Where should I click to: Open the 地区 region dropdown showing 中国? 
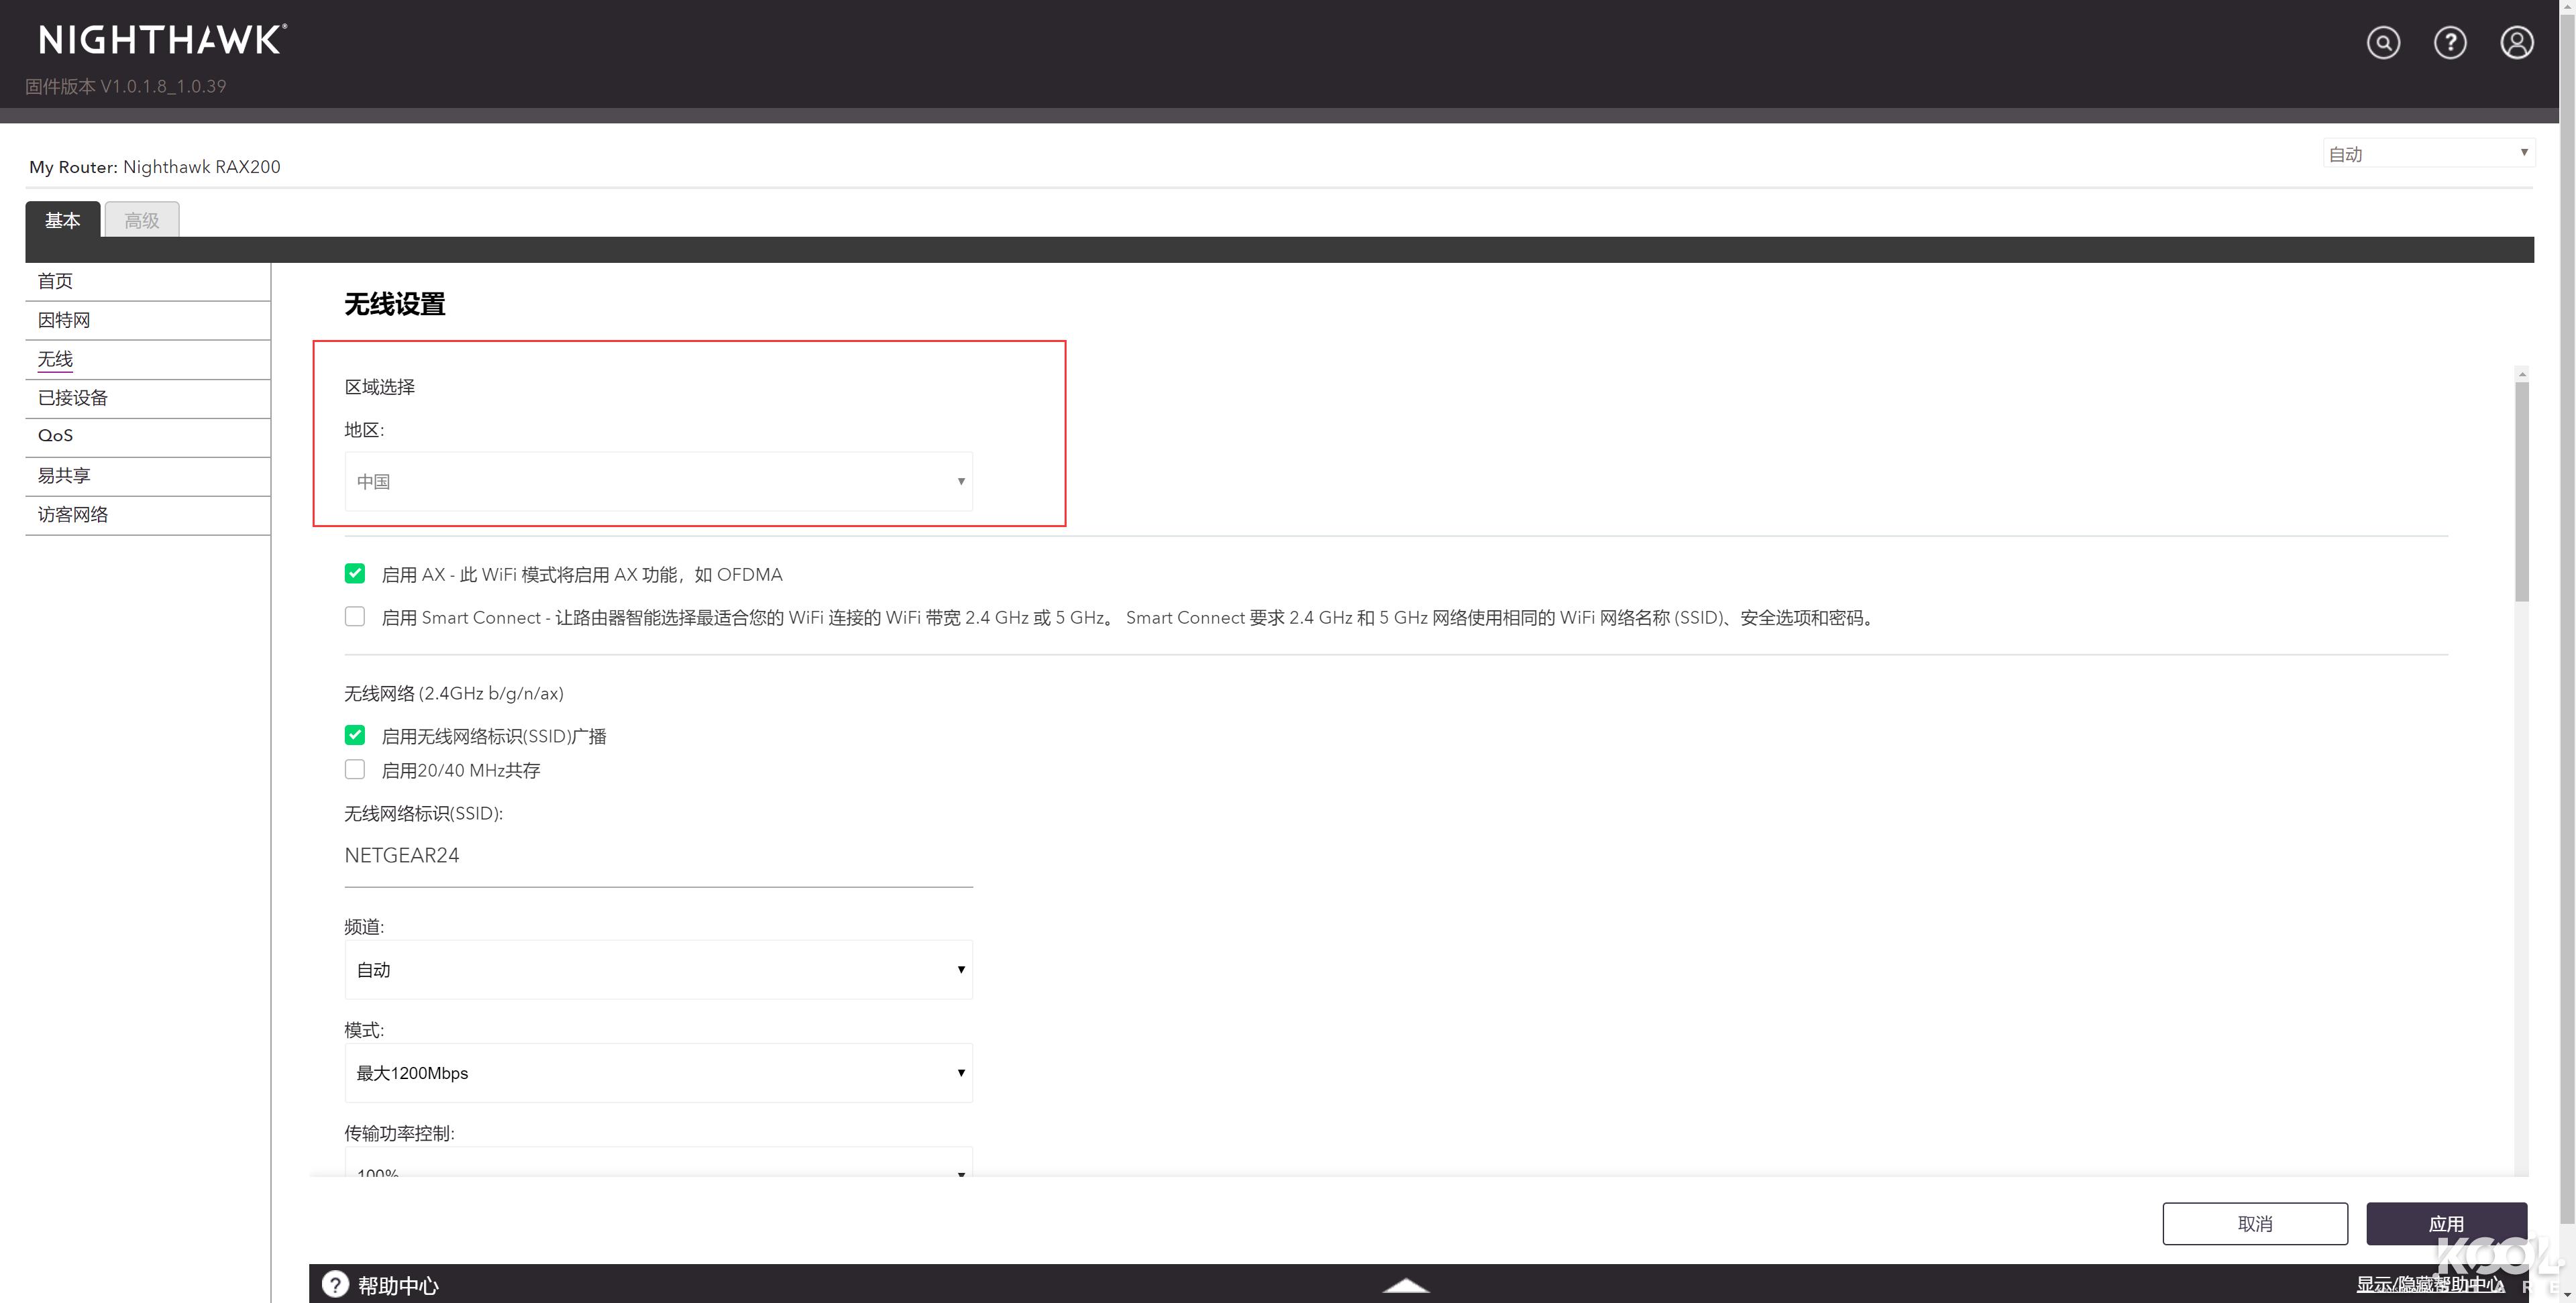658,481
